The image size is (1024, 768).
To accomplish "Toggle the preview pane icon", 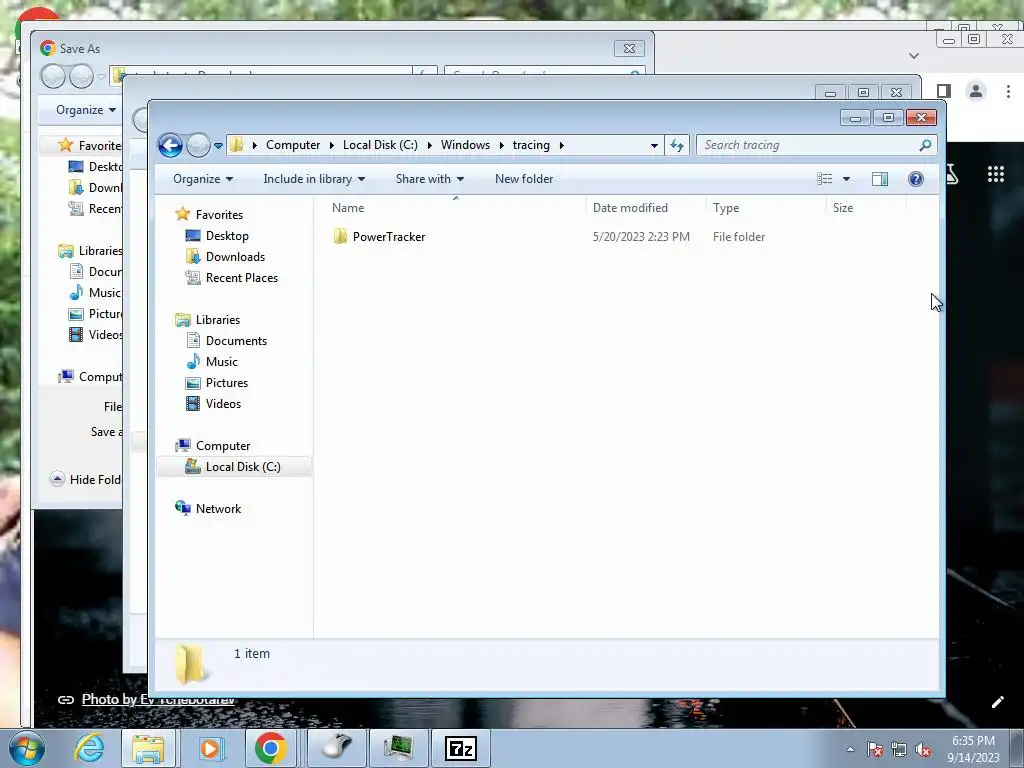I will [880, 179].
